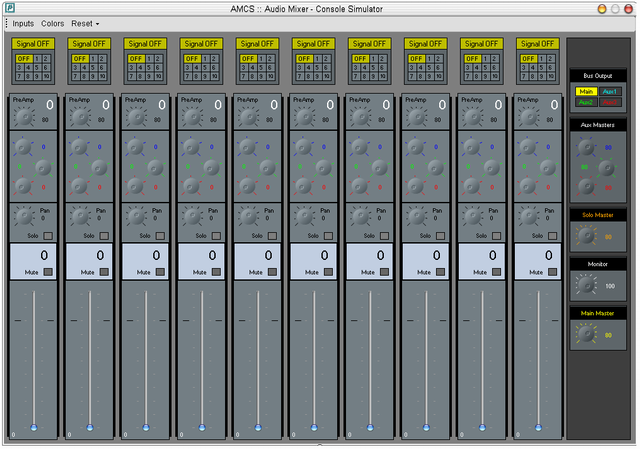Select input 10 in tenth channel's input grid
Image resolution: width=640 pixels, height=449 pixels.
(551, 76)
